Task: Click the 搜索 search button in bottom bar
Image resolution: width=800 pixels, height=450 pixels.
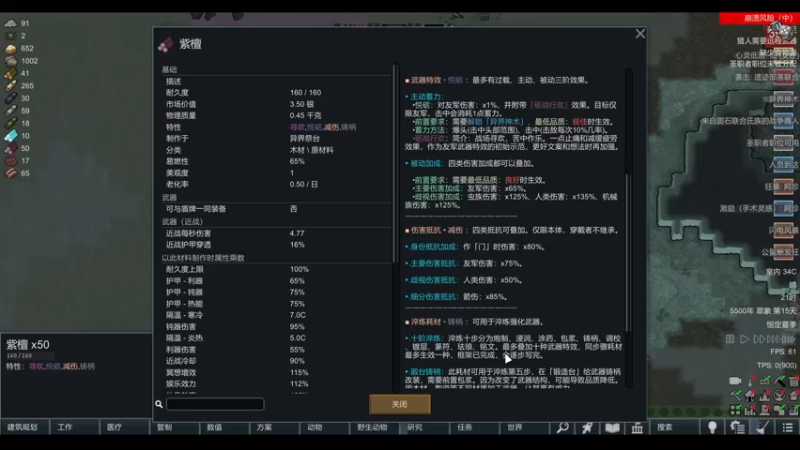Action: tap(674, 427)
